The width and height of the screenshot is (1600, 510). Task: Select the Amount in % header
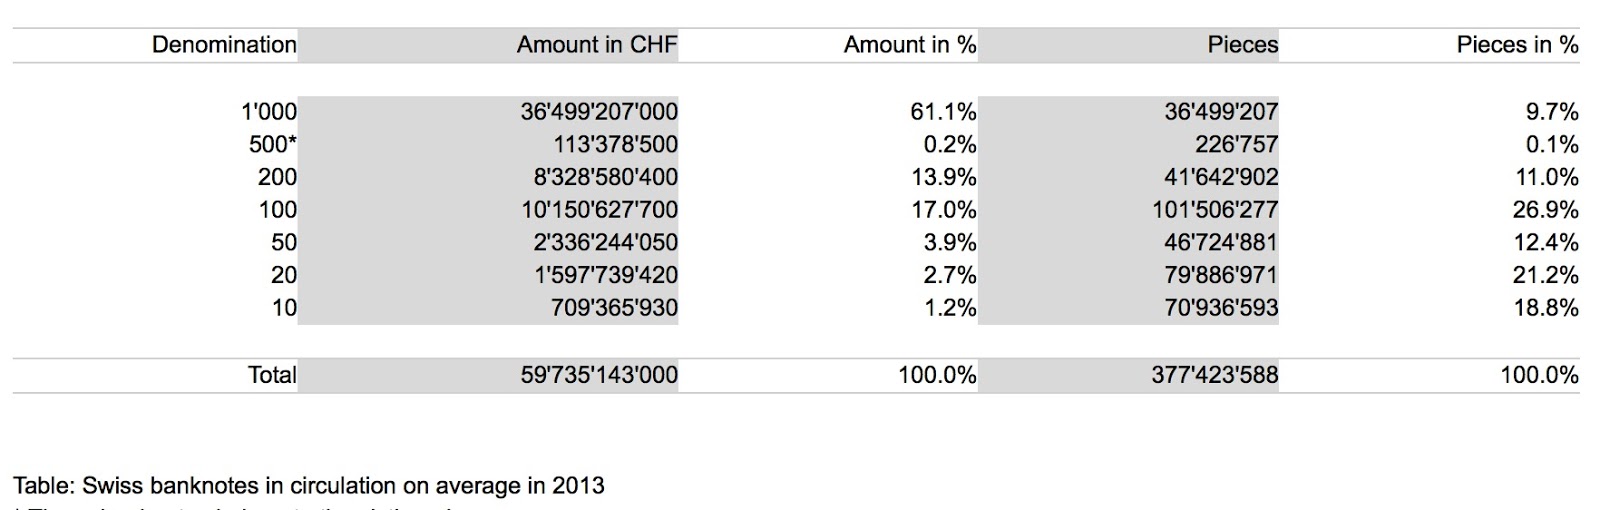910,45
